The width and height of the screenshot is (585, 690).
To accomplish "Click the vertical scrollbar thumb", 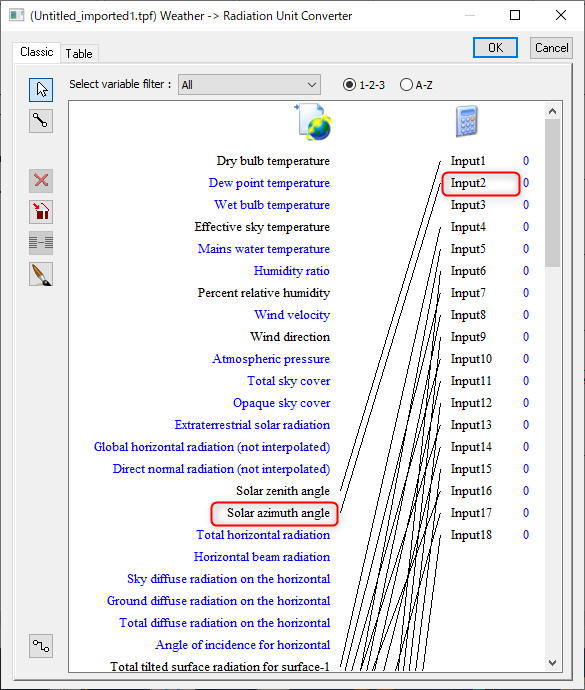I will tap(552, 193).
